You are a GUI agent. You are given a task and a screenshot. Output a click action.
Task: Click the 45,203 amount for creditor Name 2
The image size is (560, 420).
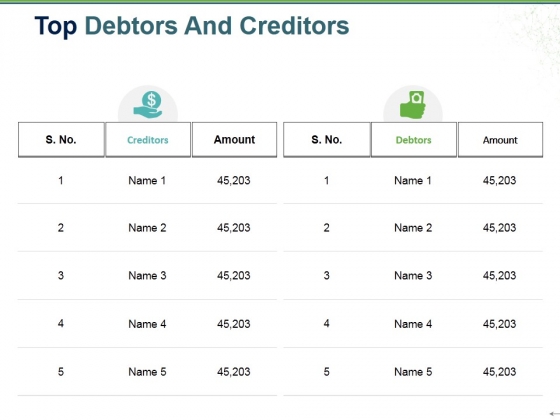(234, 228)
